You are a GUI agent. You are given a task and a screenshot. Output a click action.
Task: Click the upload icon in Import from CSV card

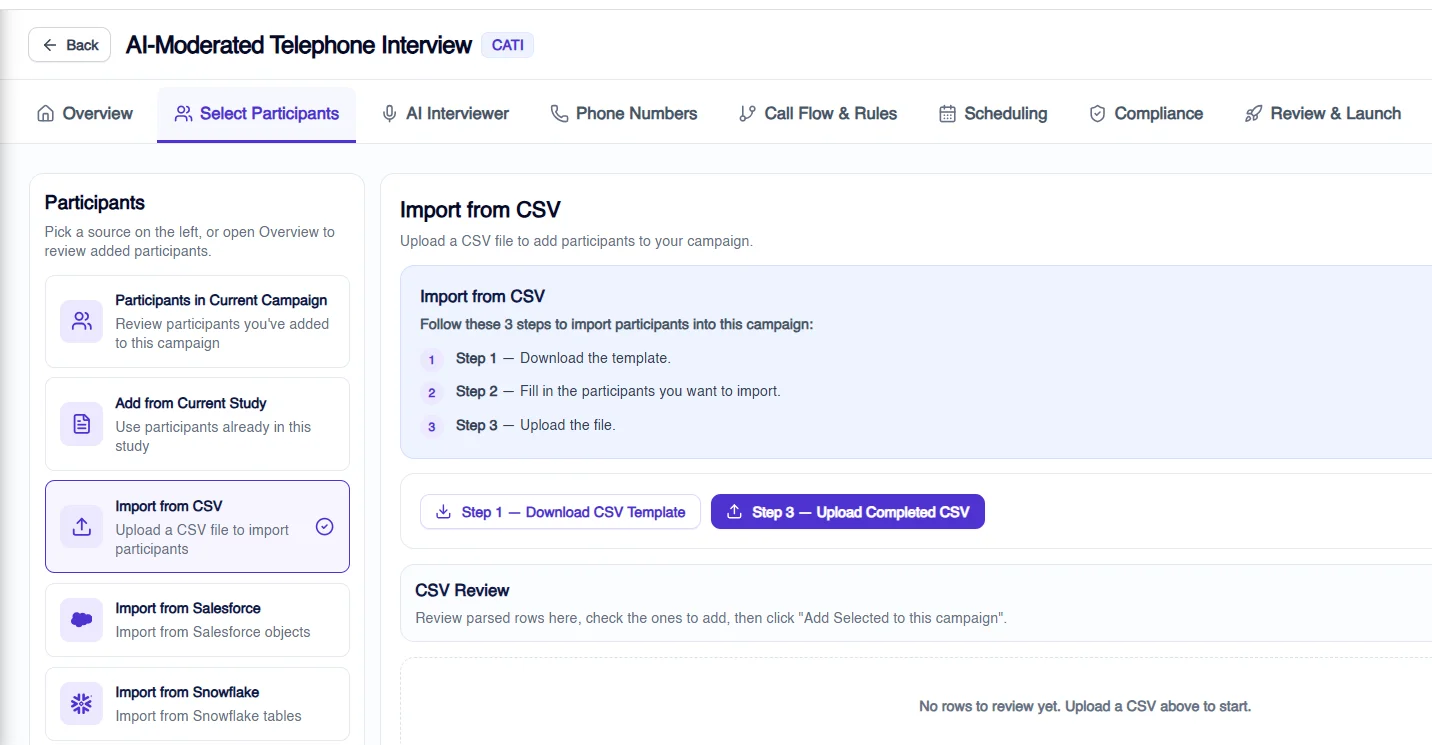click(x=81, y=527)
